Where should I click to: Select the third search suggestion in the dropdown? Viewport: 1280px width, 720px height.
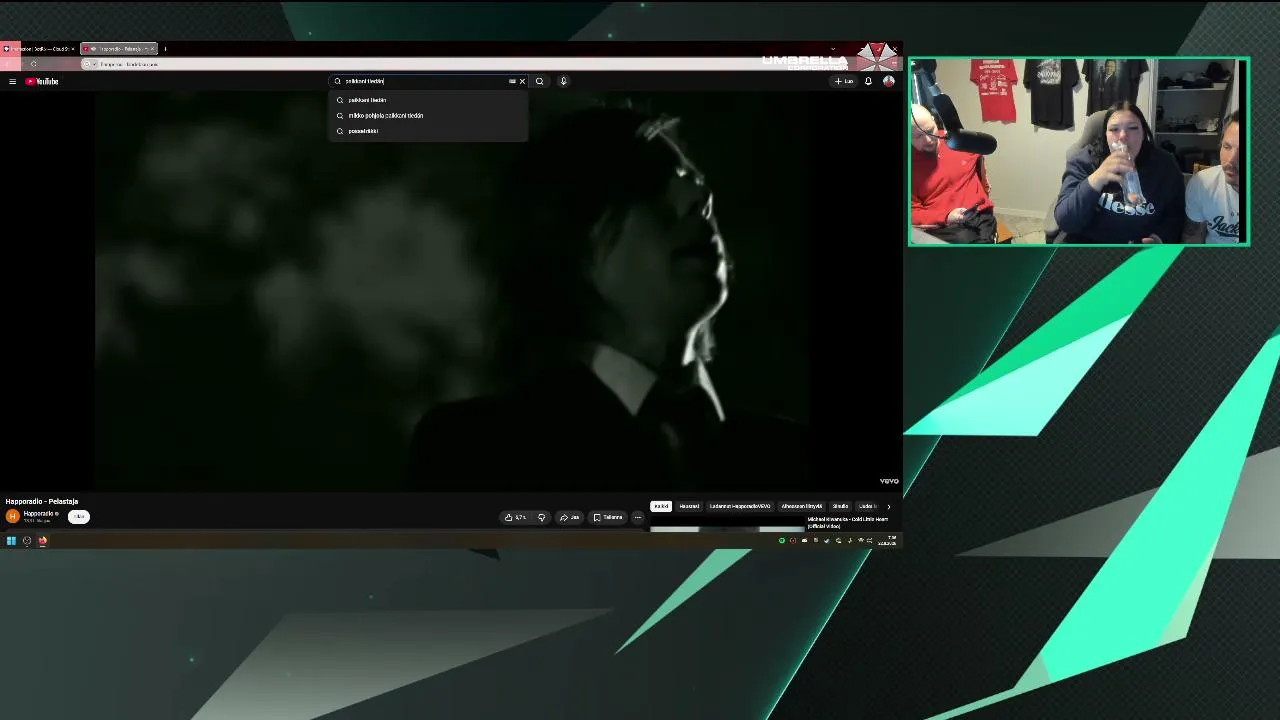coord(428,131)
